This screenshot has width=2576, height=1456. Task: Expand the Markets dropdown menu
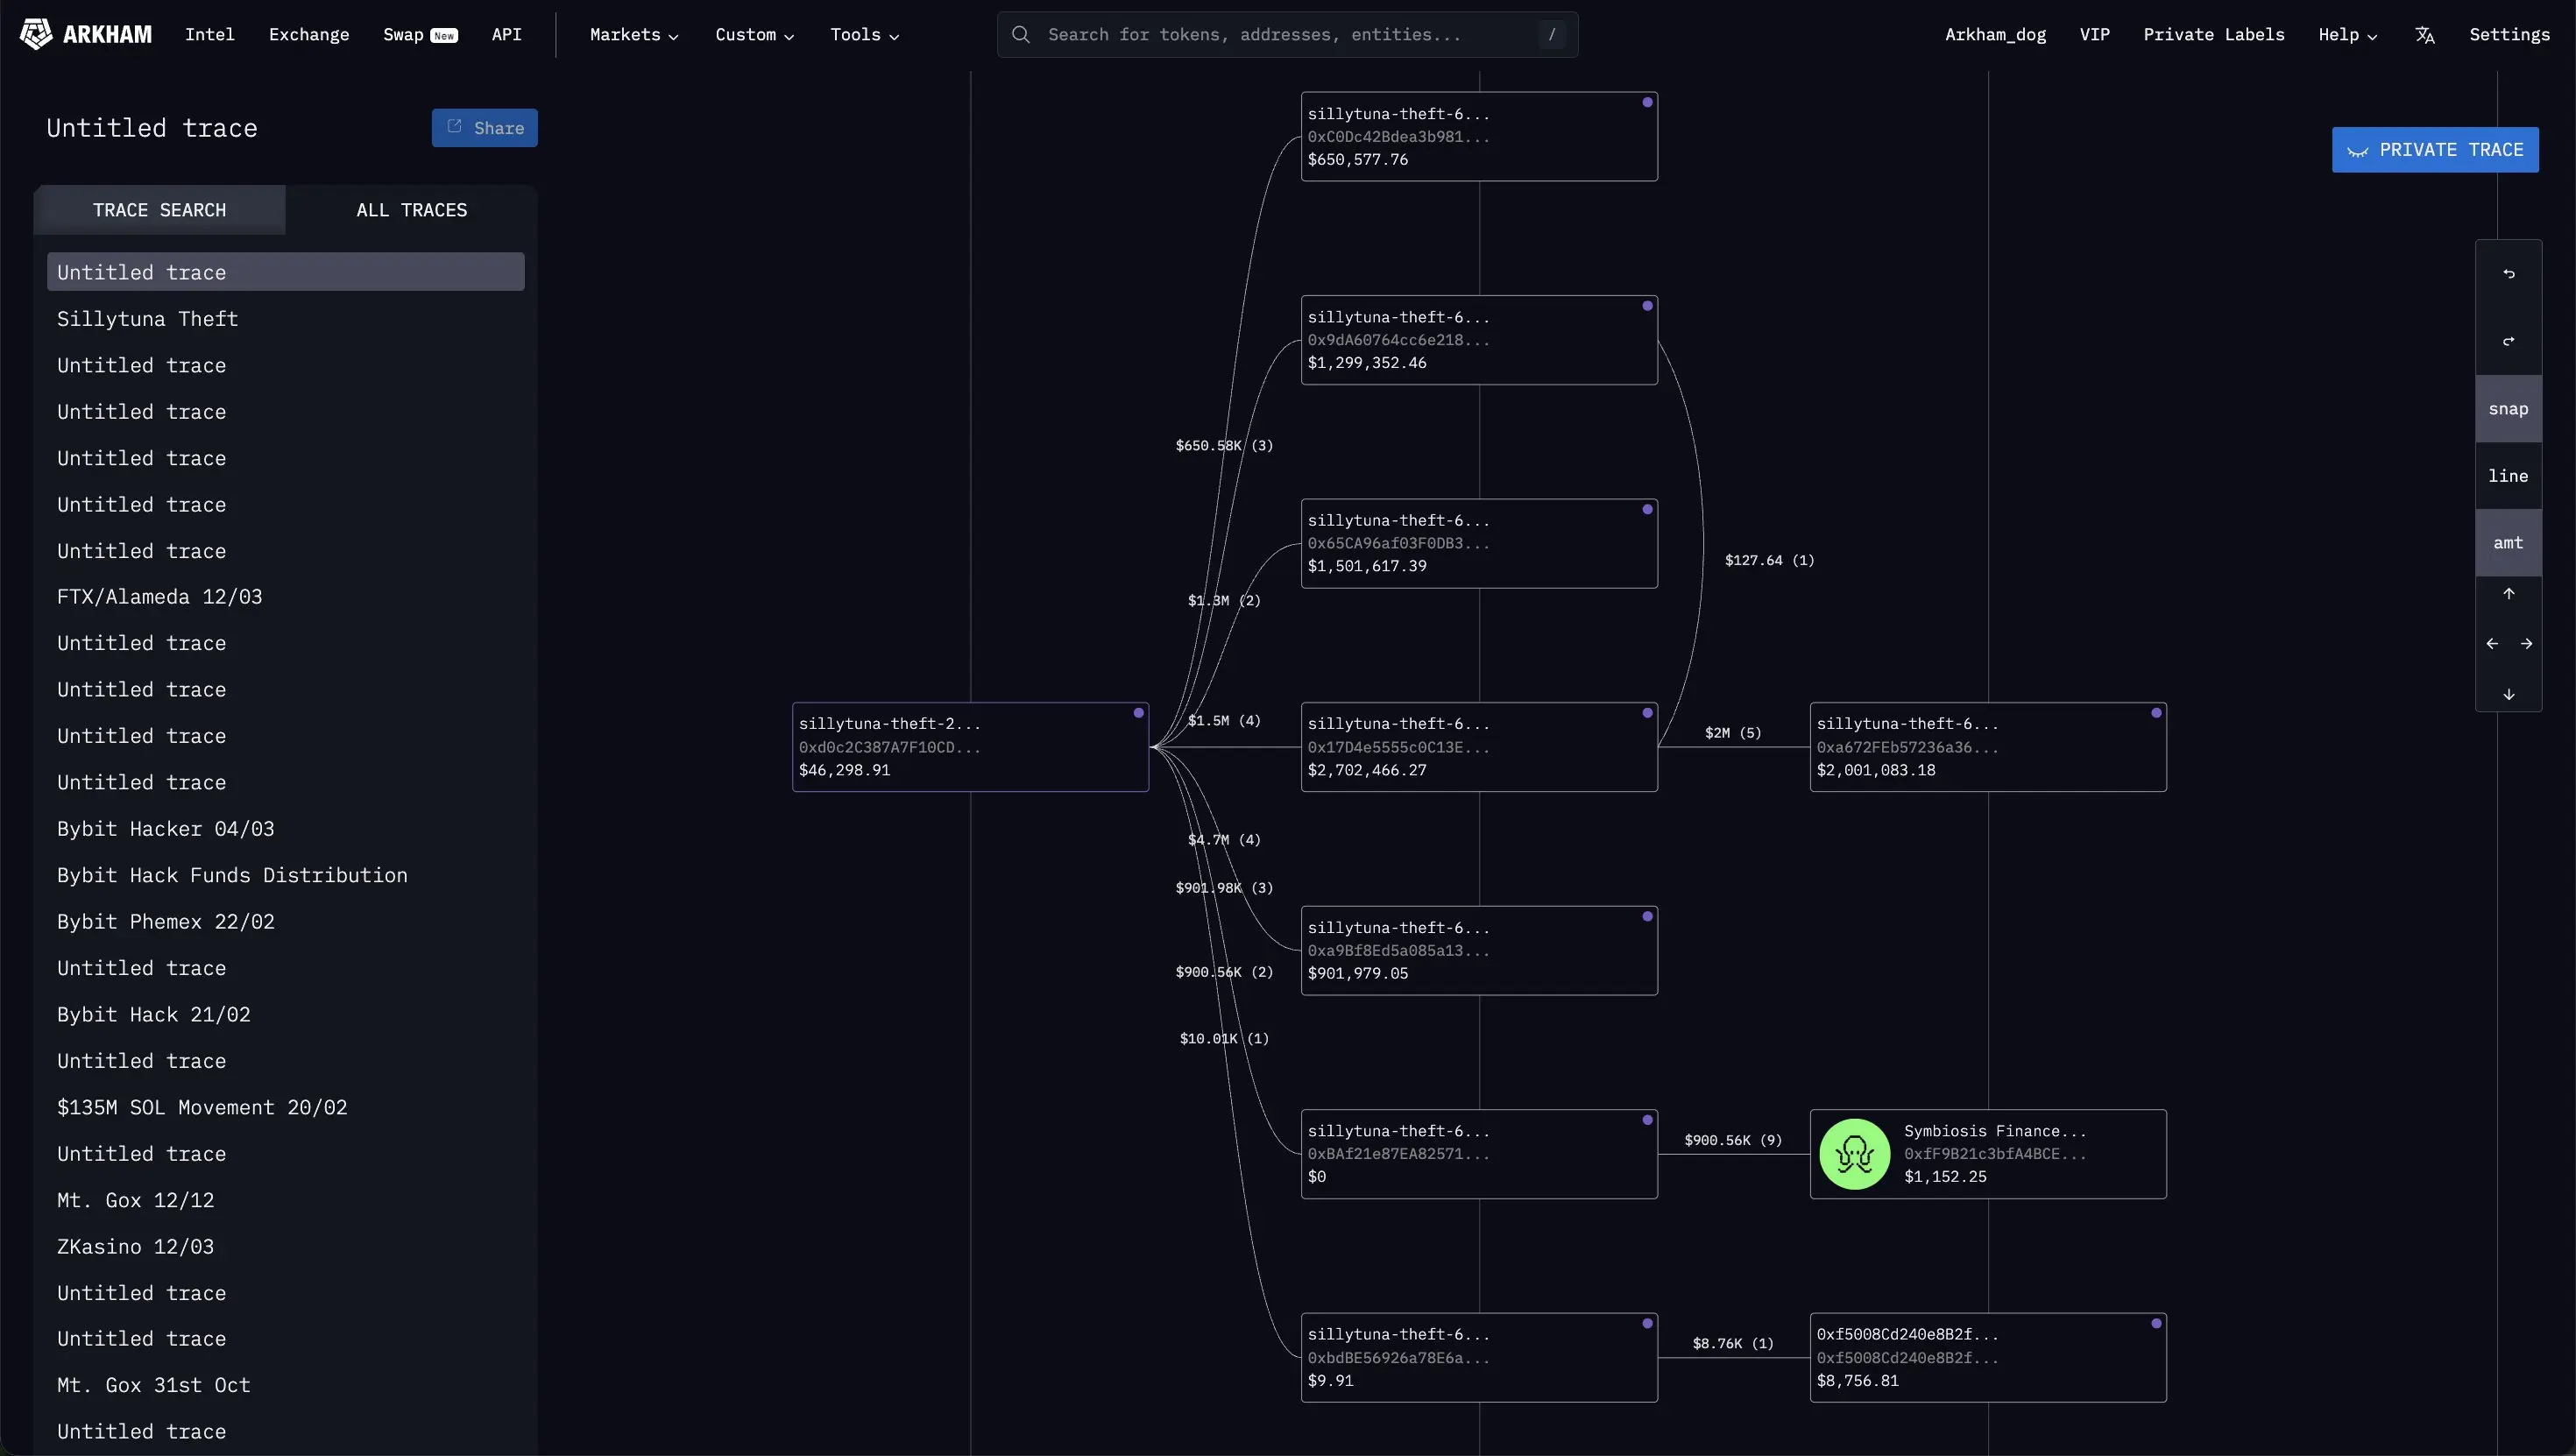(x=634, y=35)
